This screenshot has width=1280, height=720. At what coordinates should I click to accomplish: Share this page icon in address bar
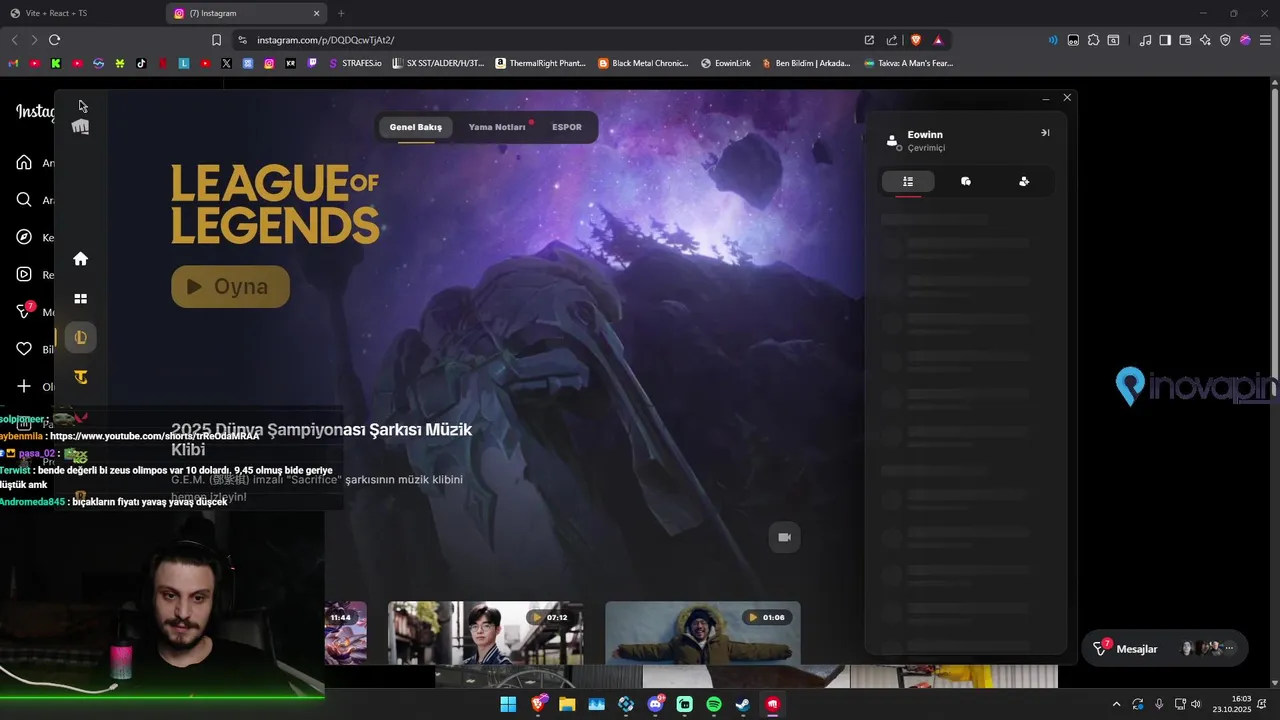892,40
